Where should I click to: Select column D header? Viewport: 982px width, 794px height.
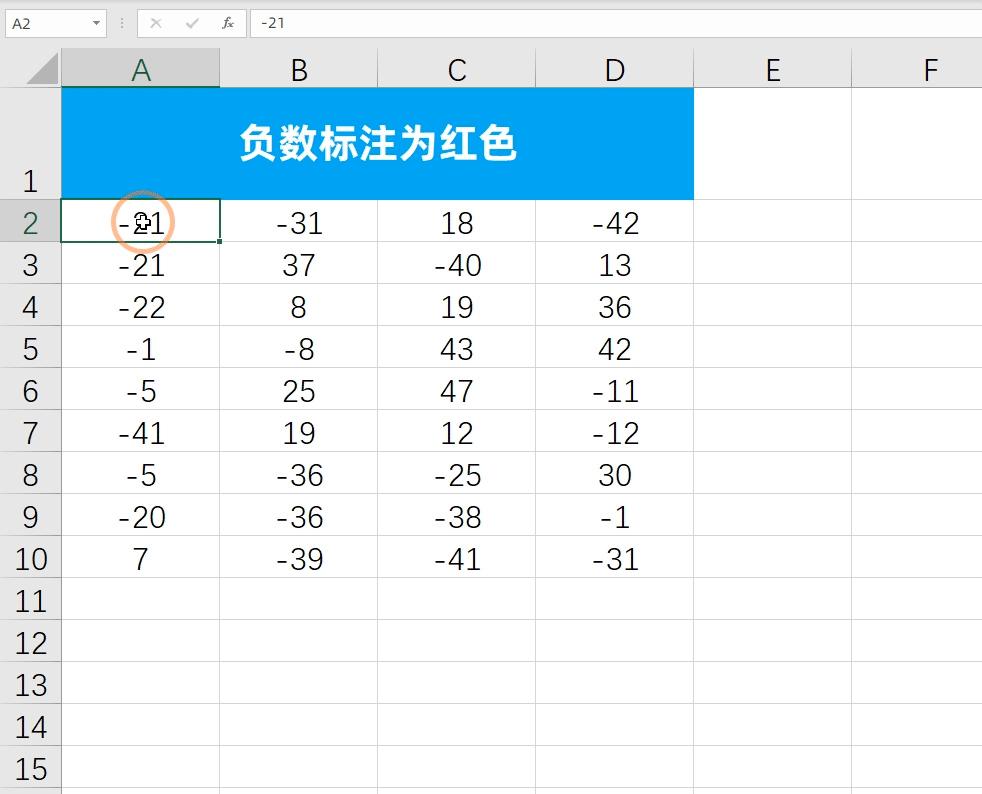click(x=614, y=68)
